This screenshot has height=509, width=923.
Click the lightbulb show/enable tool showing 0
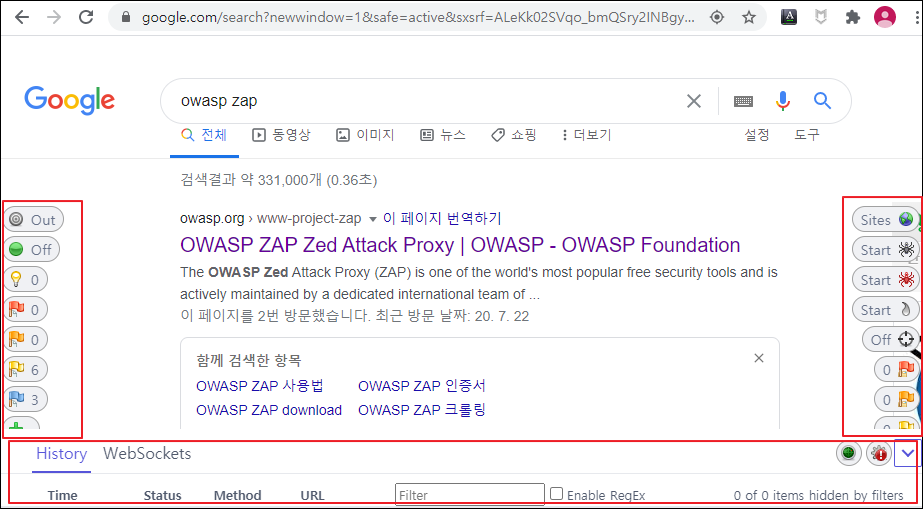26,280
